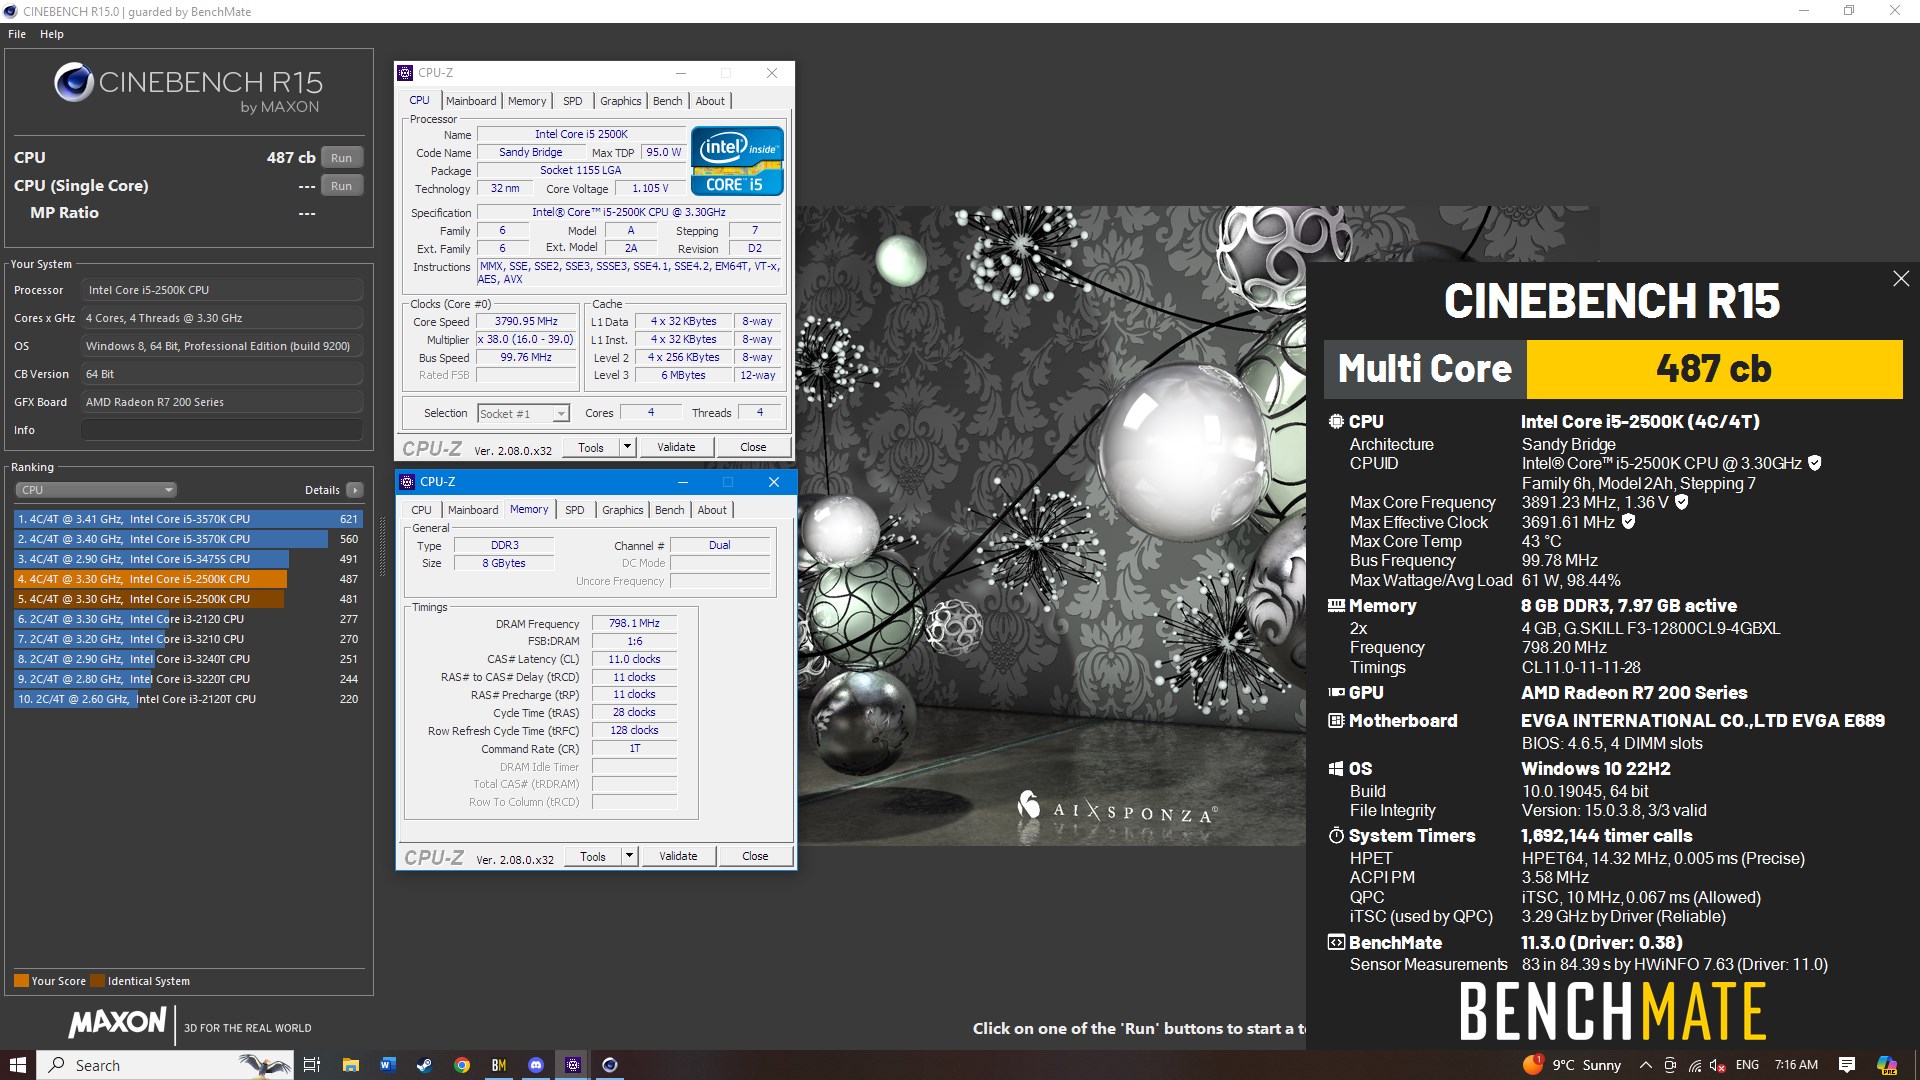Click the Info input field
The width and height of the screenshot is (1920, 1080).
point(222,430)
